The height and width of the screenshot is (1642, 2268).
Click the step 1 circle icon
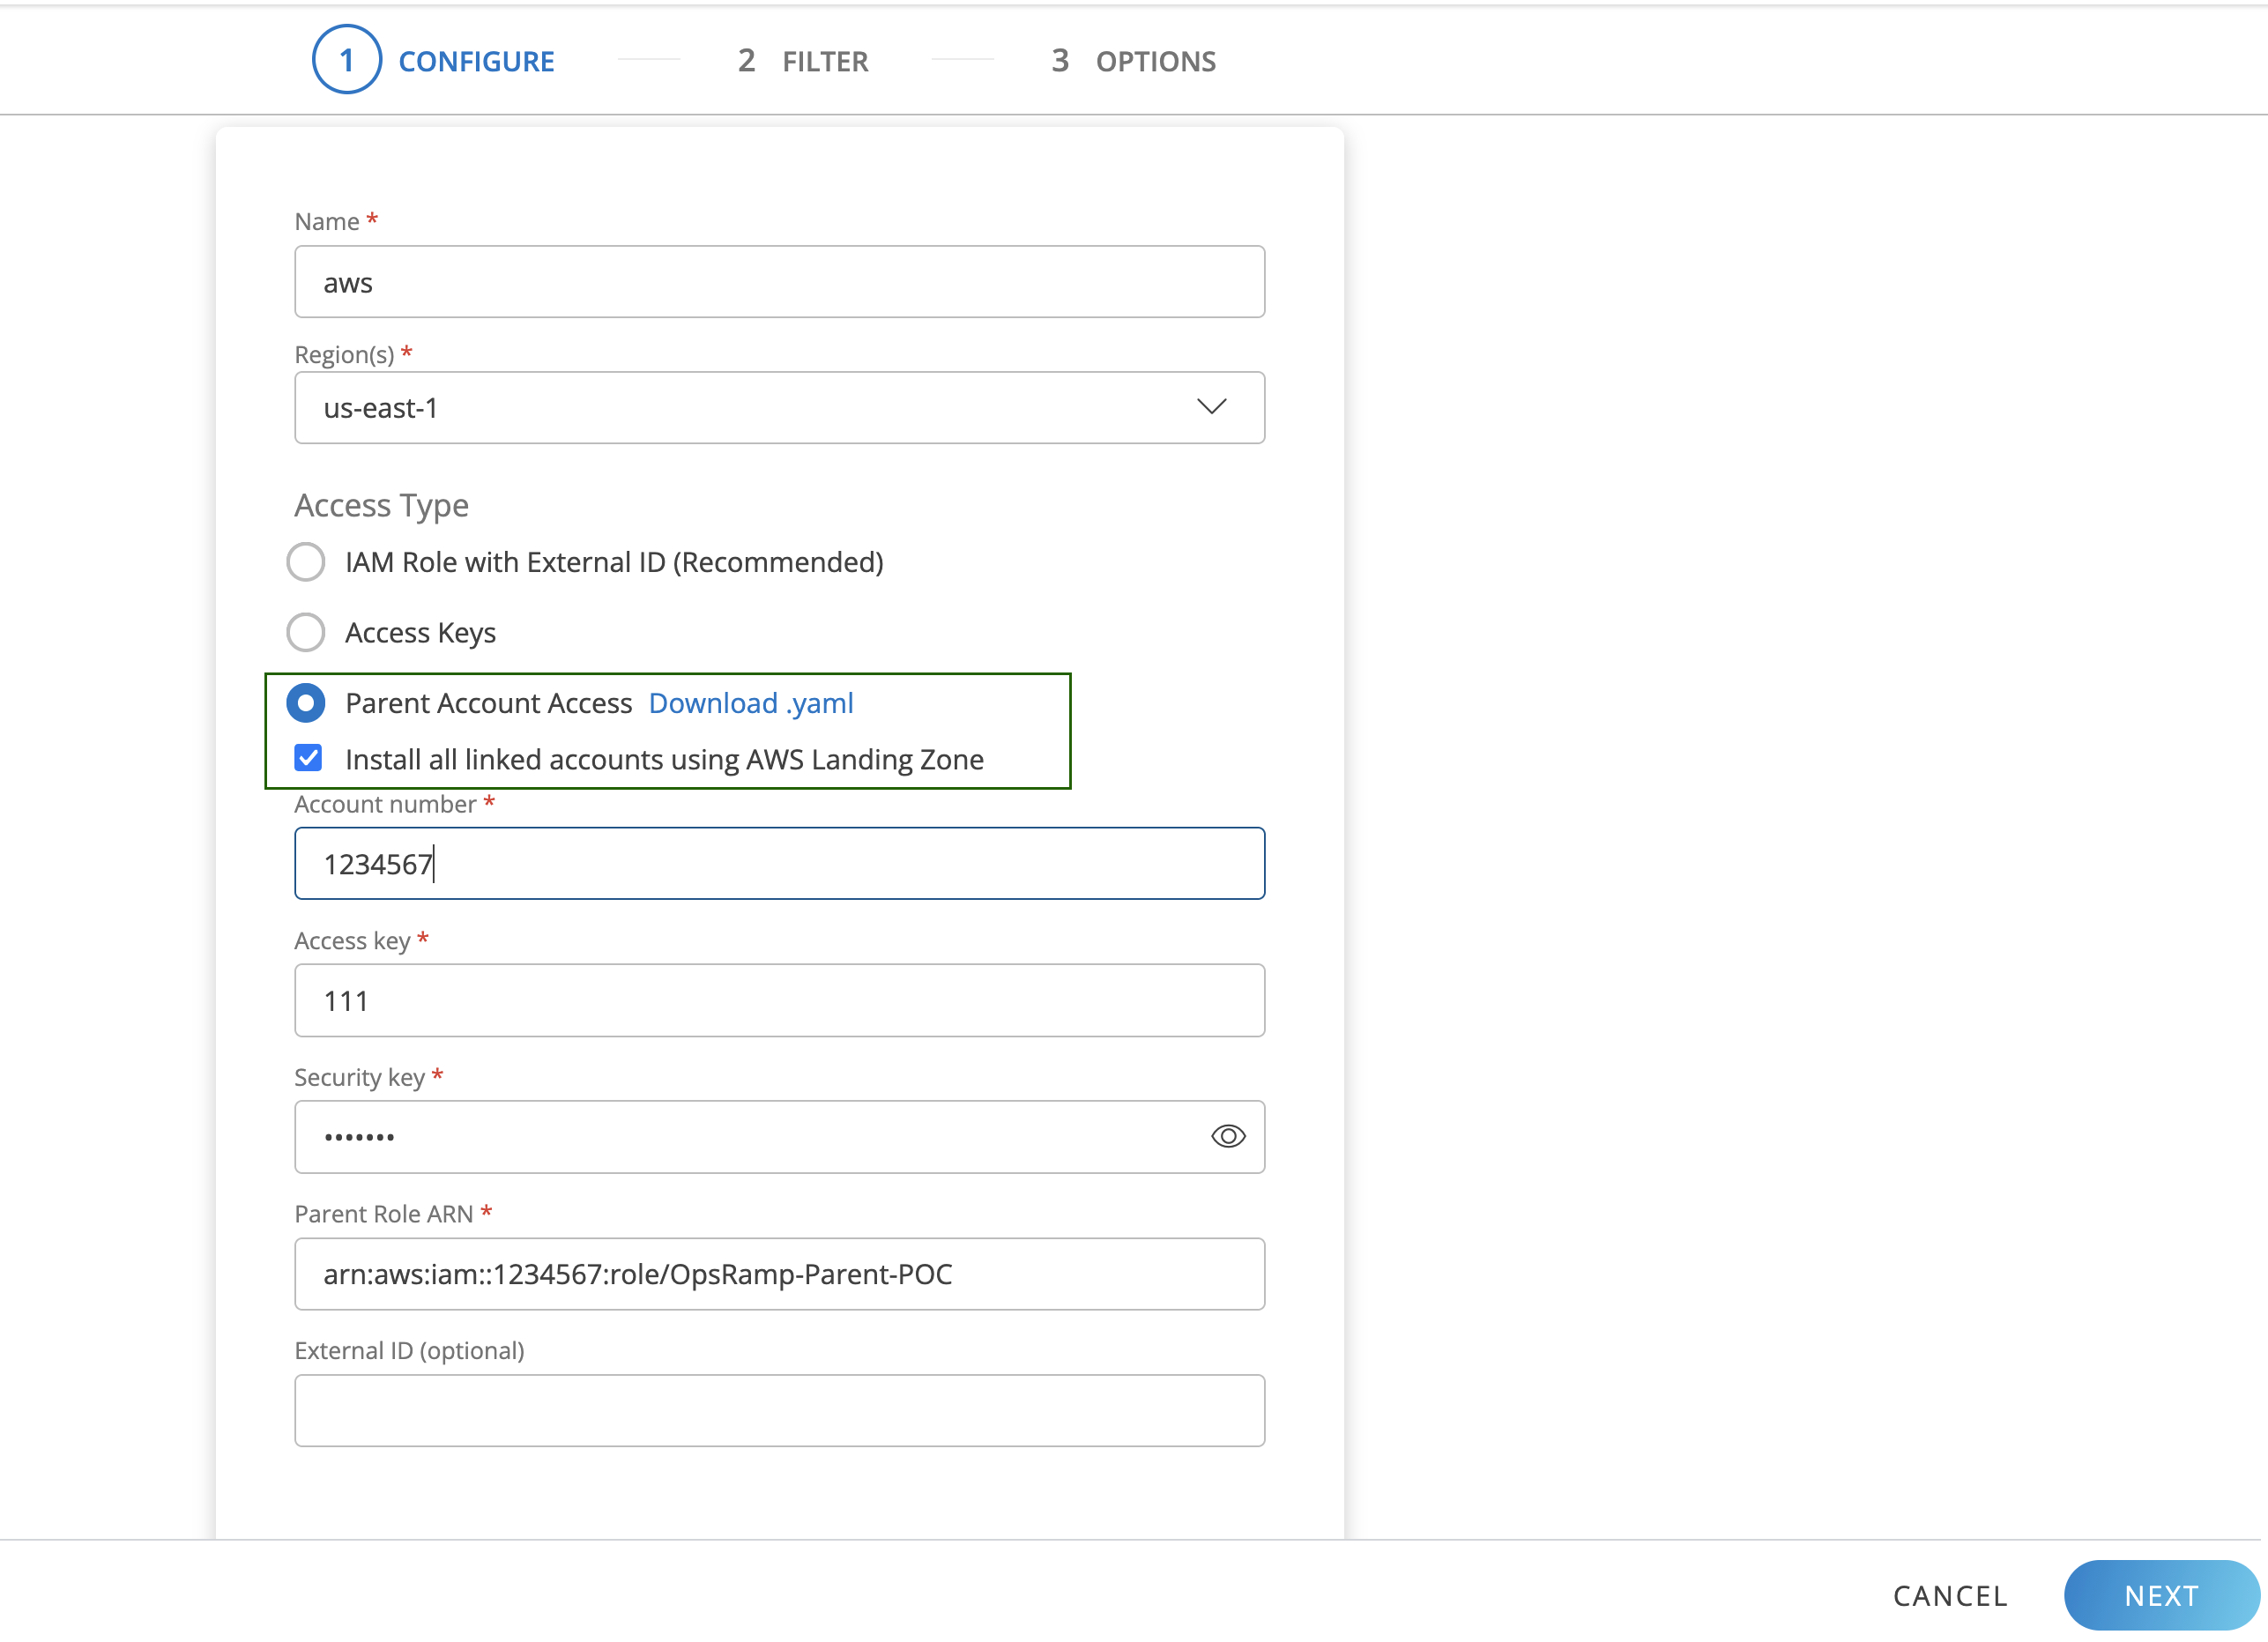coord(346,60)
